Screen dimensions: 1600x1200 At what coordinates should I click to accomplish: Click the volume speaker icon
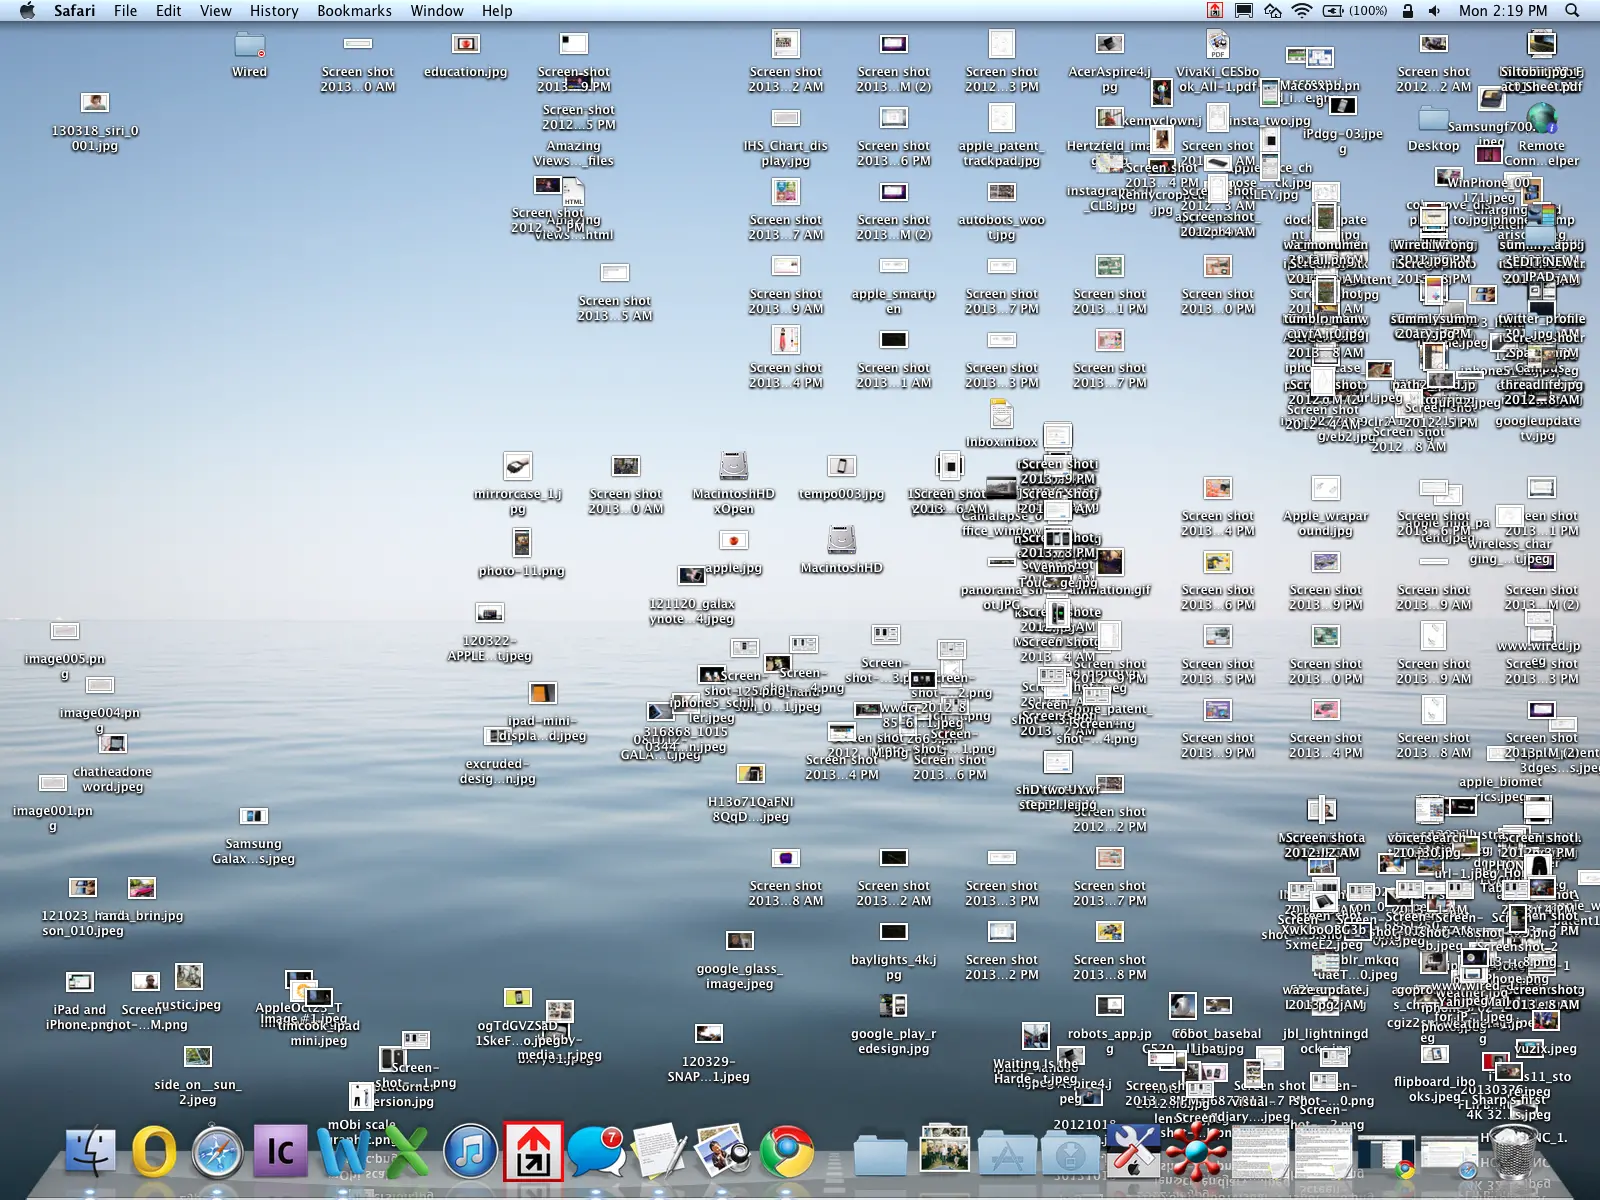pyautogui.click(x=1434, y=11)
